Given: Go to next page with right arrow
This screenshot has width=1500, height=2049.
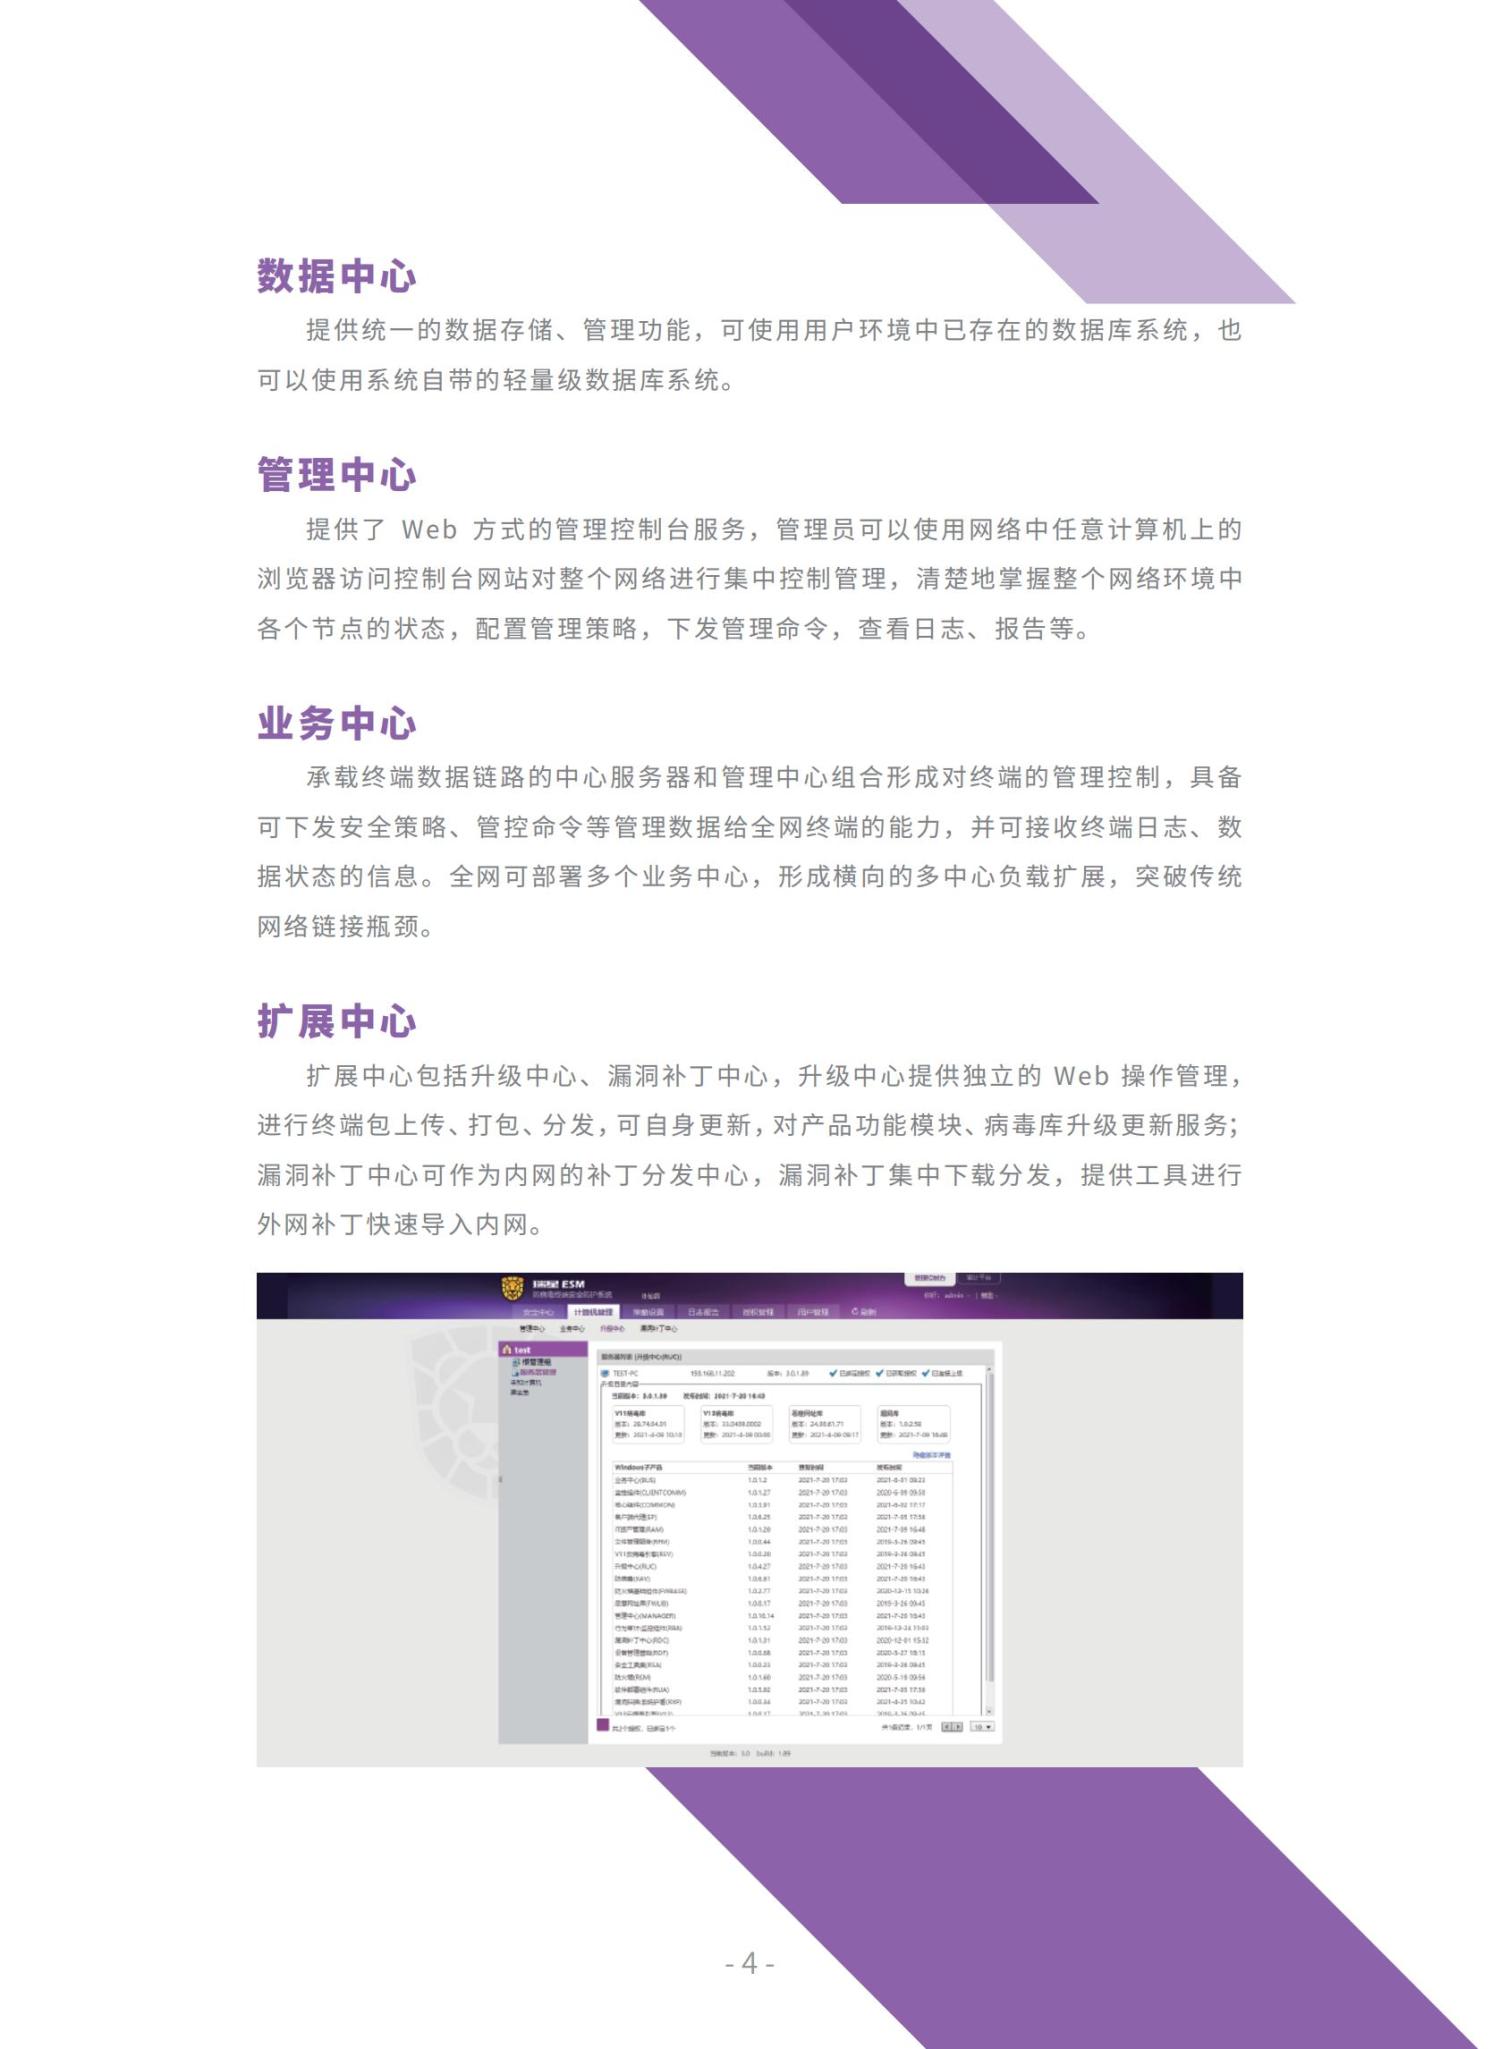Looking at the screenshot, I should coord(958,1726).
